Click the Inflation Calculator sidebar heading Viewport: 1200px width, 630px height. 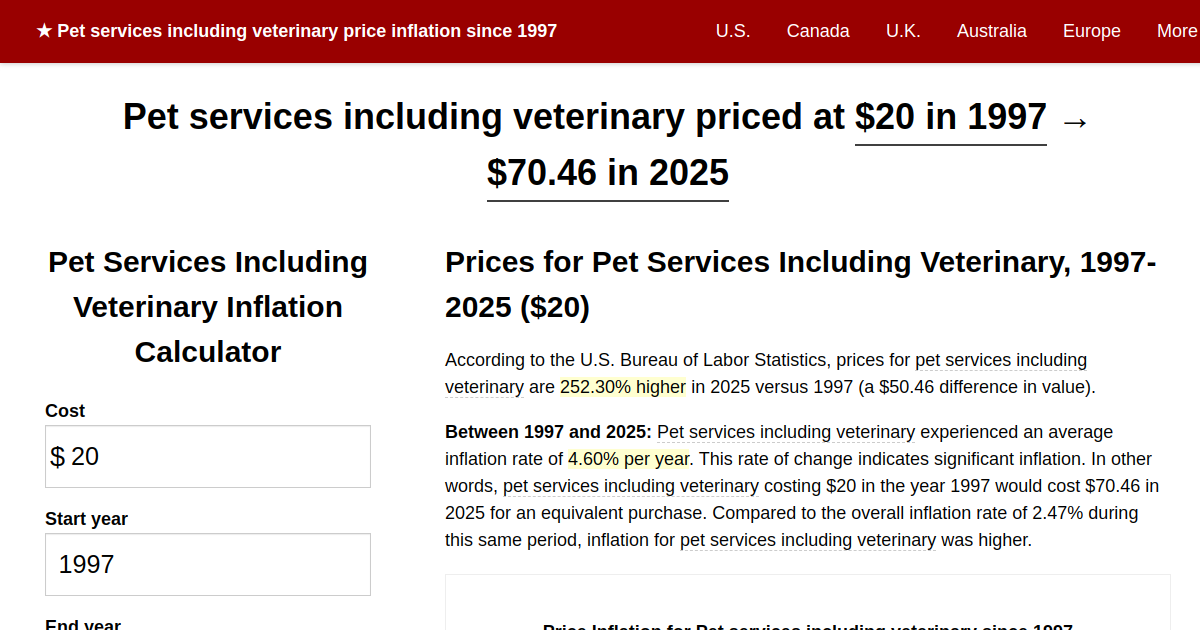208,306
